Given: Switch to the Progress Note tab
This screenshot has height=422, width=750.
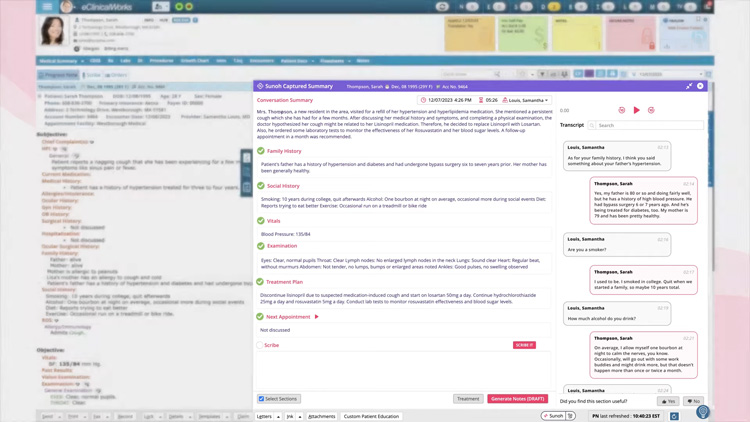Looking at the screenshot, I should point(58,75).
